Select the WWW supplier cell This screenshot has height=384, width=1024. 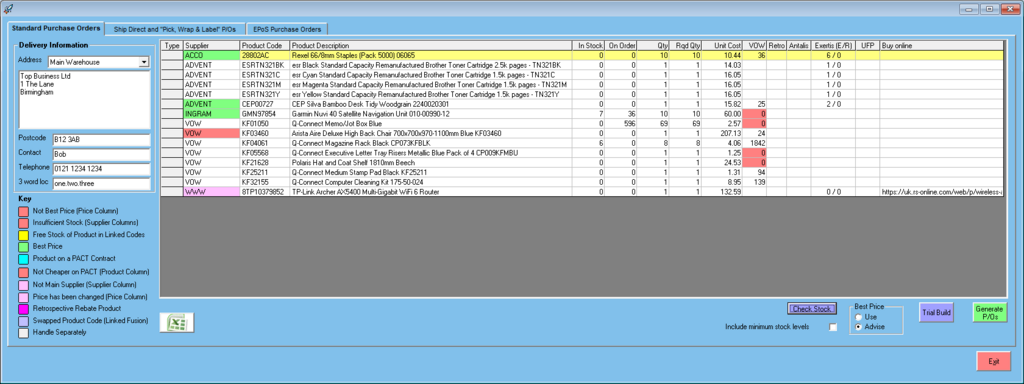point(212,191)
